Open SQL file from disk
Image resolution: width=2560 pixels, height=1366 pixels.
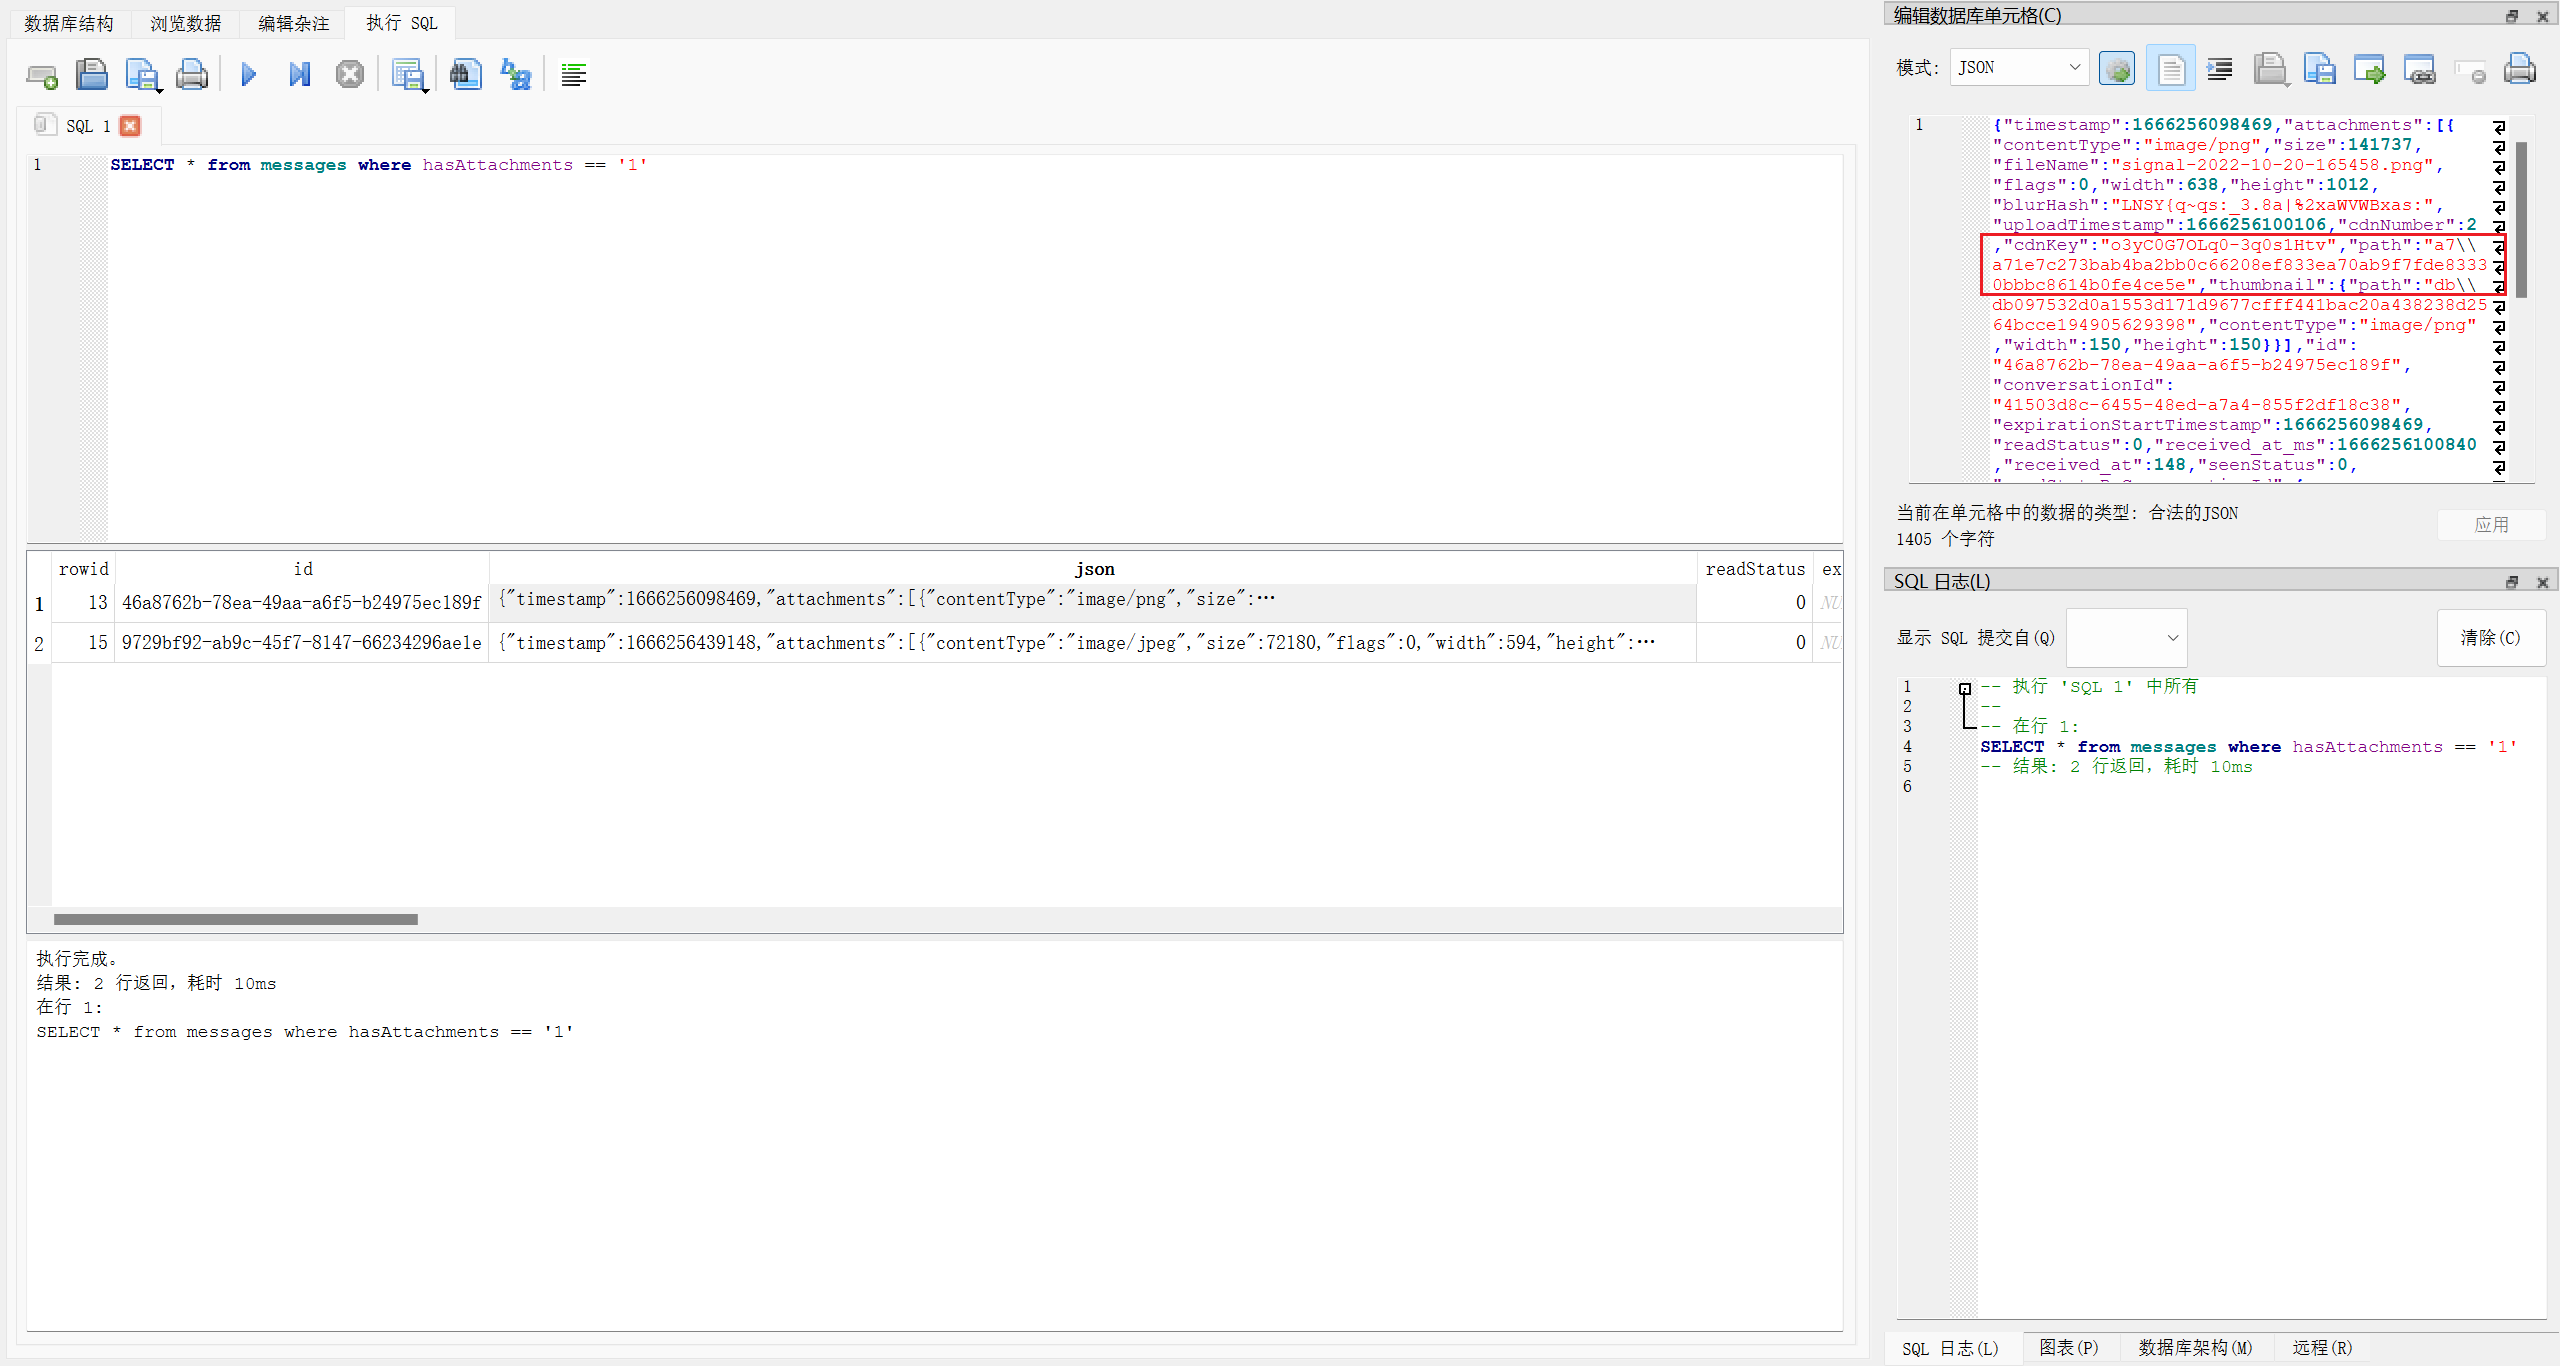point(92,75)
